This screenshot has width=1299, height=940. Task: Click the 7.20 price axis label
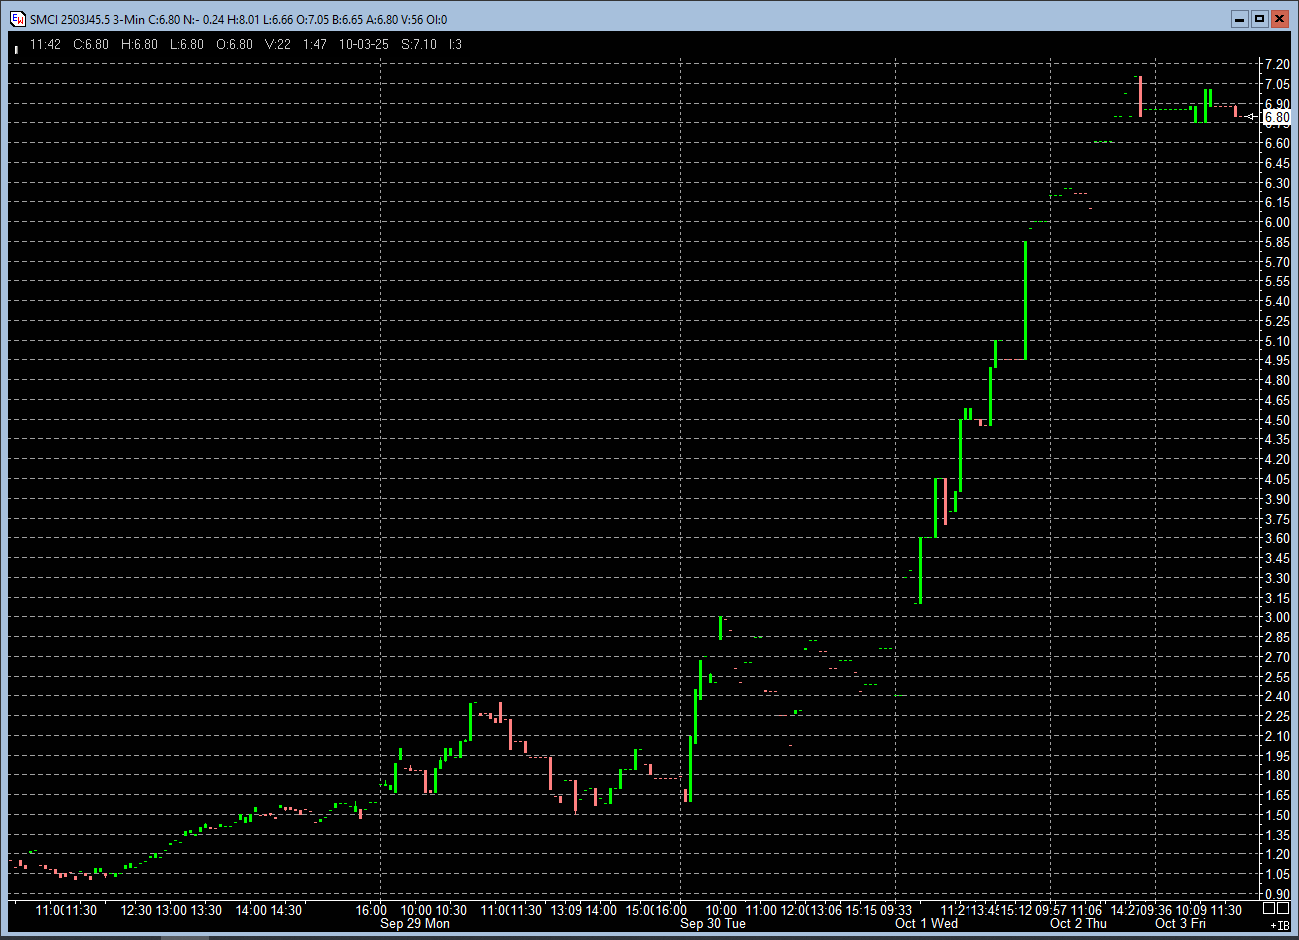[x=1277, y=64]
